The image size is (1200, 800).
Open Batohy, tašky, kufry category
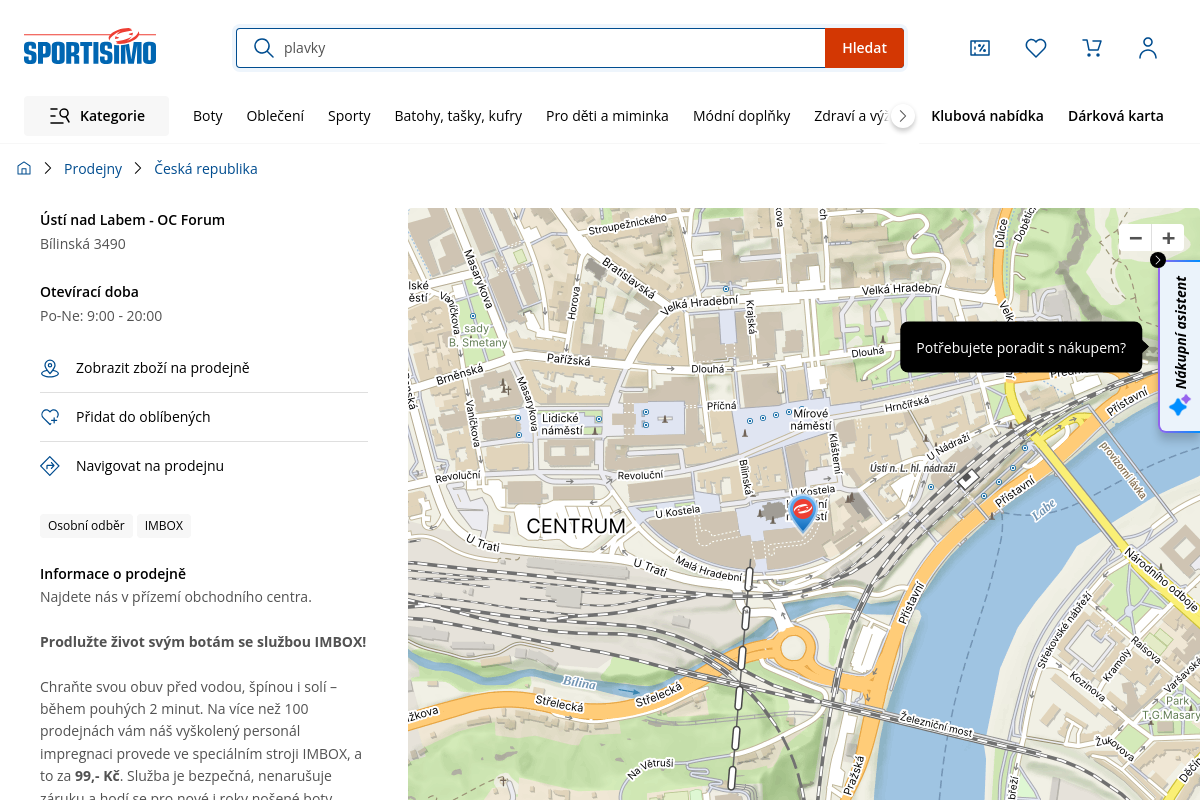click(458, 116)
